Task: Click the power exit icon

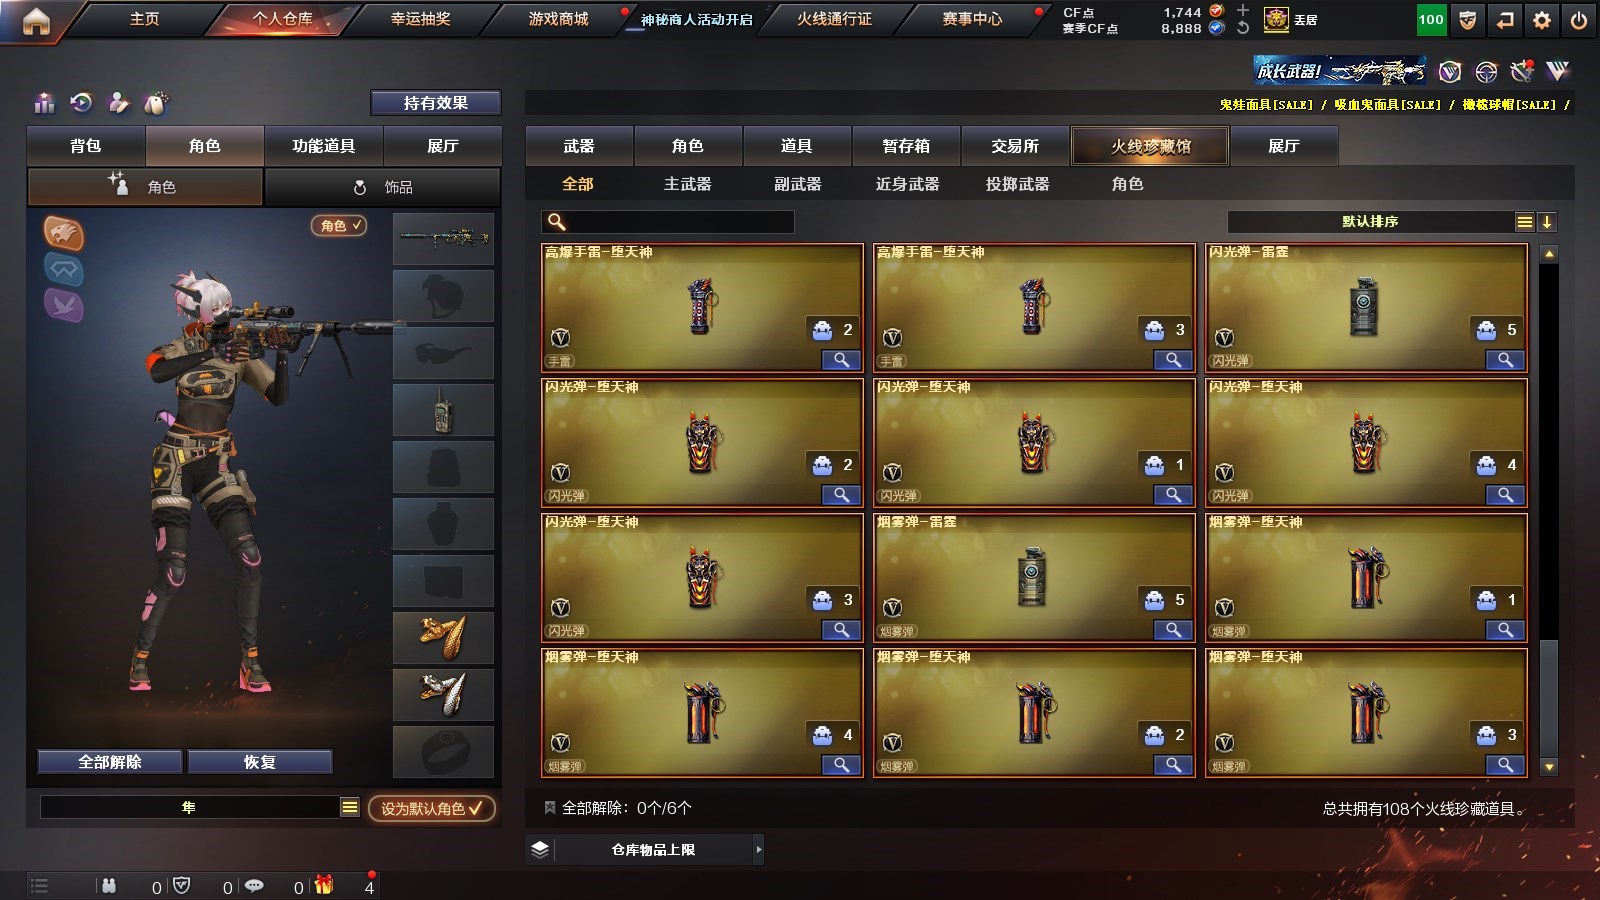Action: [1579, 20]
